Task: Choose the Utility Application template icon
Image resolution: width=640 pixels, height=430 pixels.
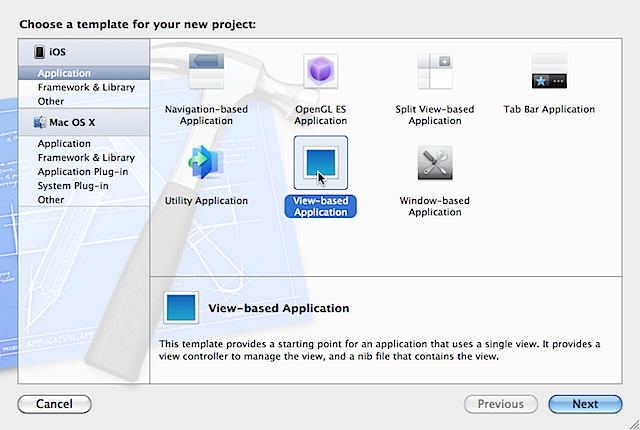Action: pyautogui.click(x=206, y=164)
